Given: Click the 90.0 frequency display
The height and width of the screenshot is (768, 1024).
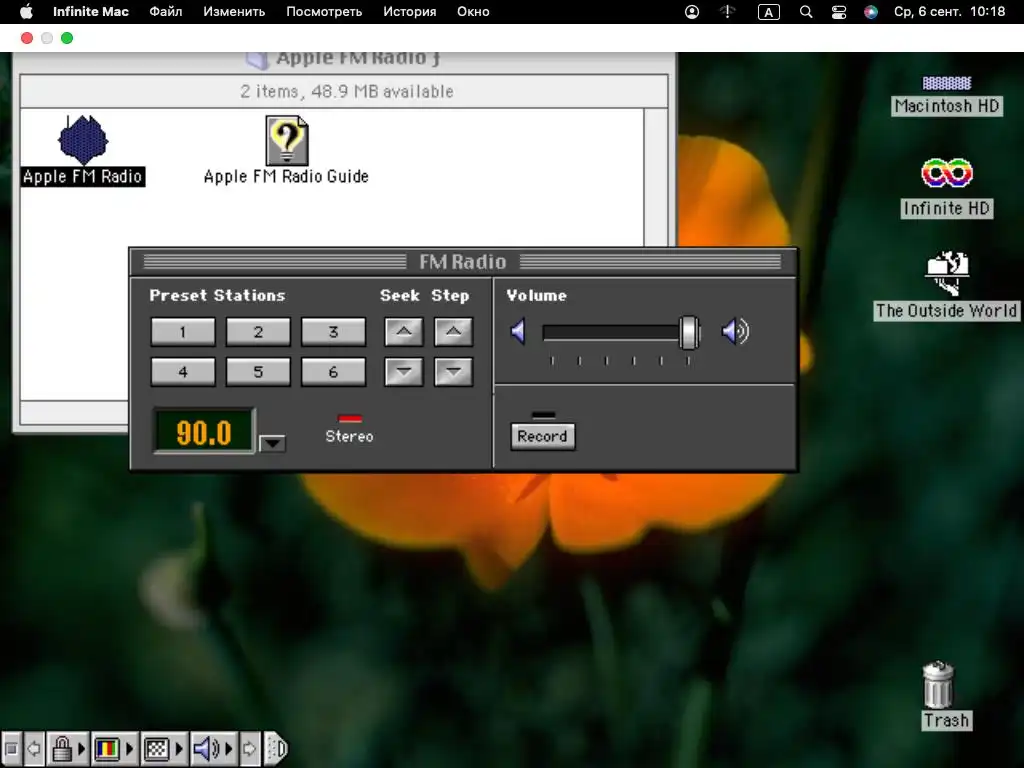Looking at the screenshot, I should coord(204,431).
